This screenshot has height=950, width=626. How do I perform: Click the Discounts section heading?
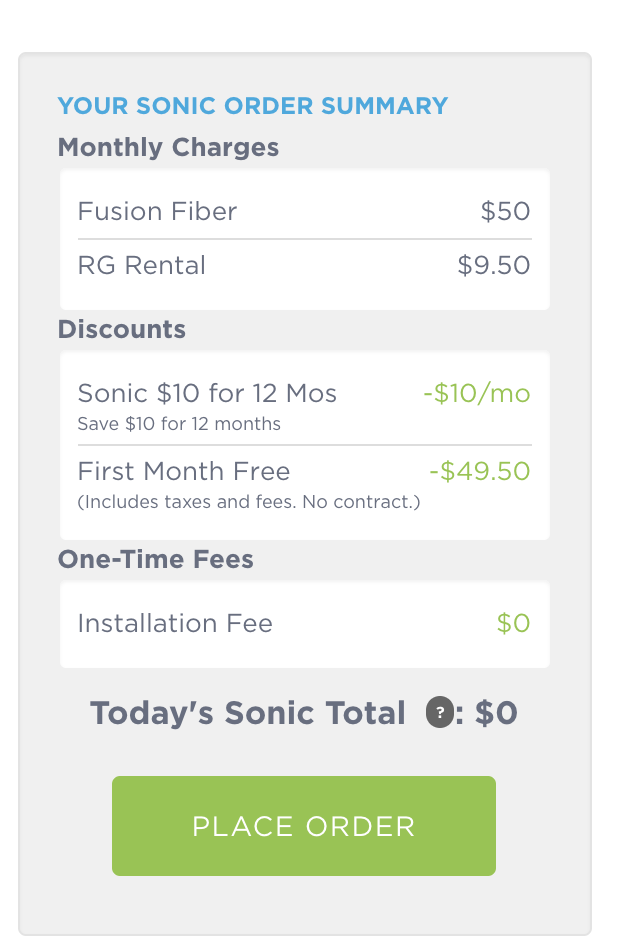point(122,330)
